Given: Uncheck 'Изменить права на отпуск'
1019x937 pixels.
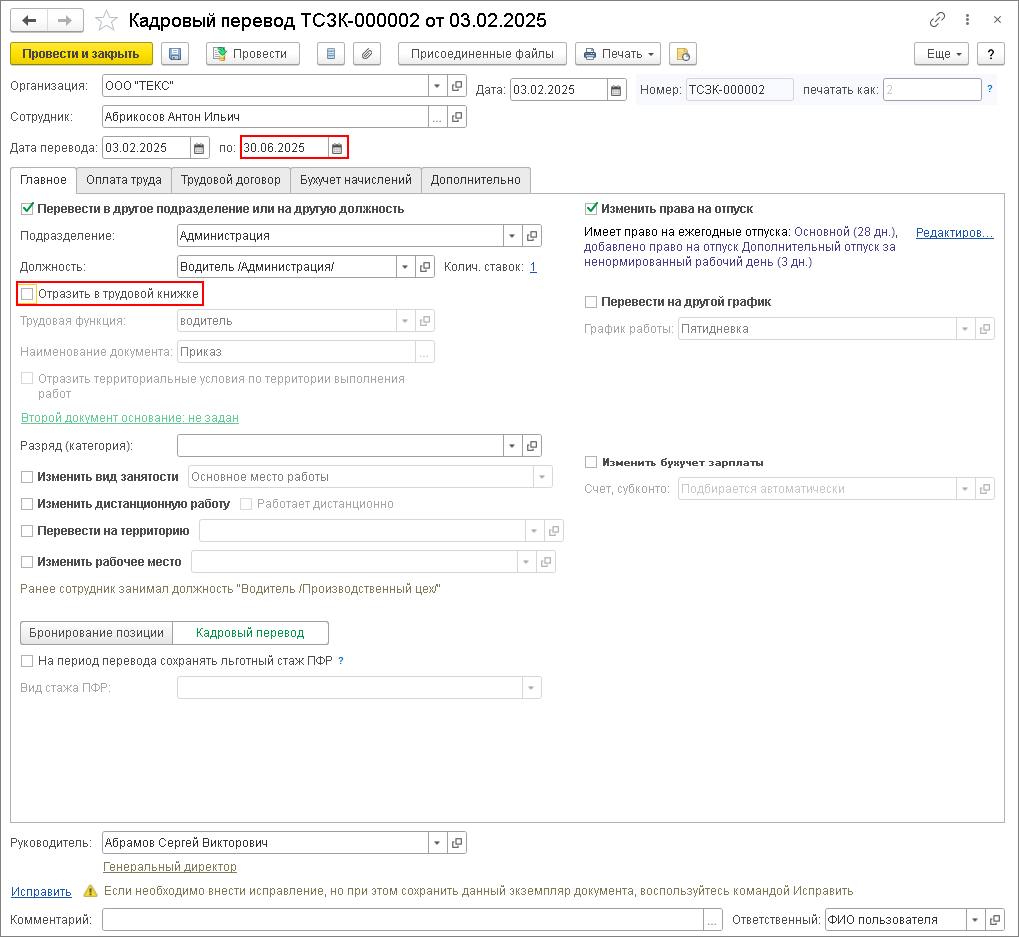Looking at the screenshot, I should coord(591,209).
